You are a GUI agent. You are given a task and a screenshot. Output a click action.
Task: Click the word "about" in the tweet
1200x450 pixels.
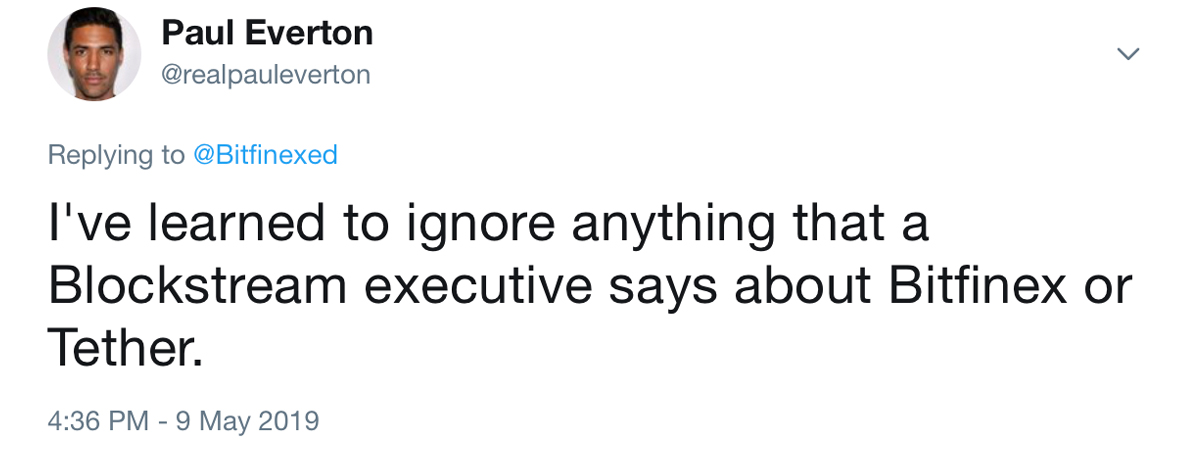(802, 288)
